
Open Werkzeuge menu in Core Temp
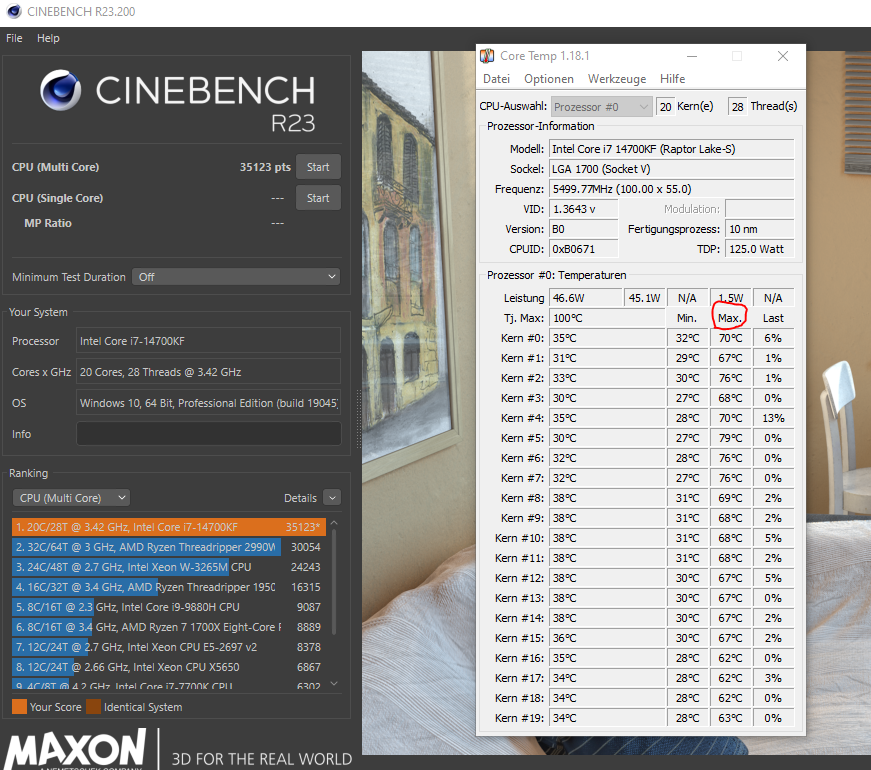pyautogui.click(x=617, y=79)
